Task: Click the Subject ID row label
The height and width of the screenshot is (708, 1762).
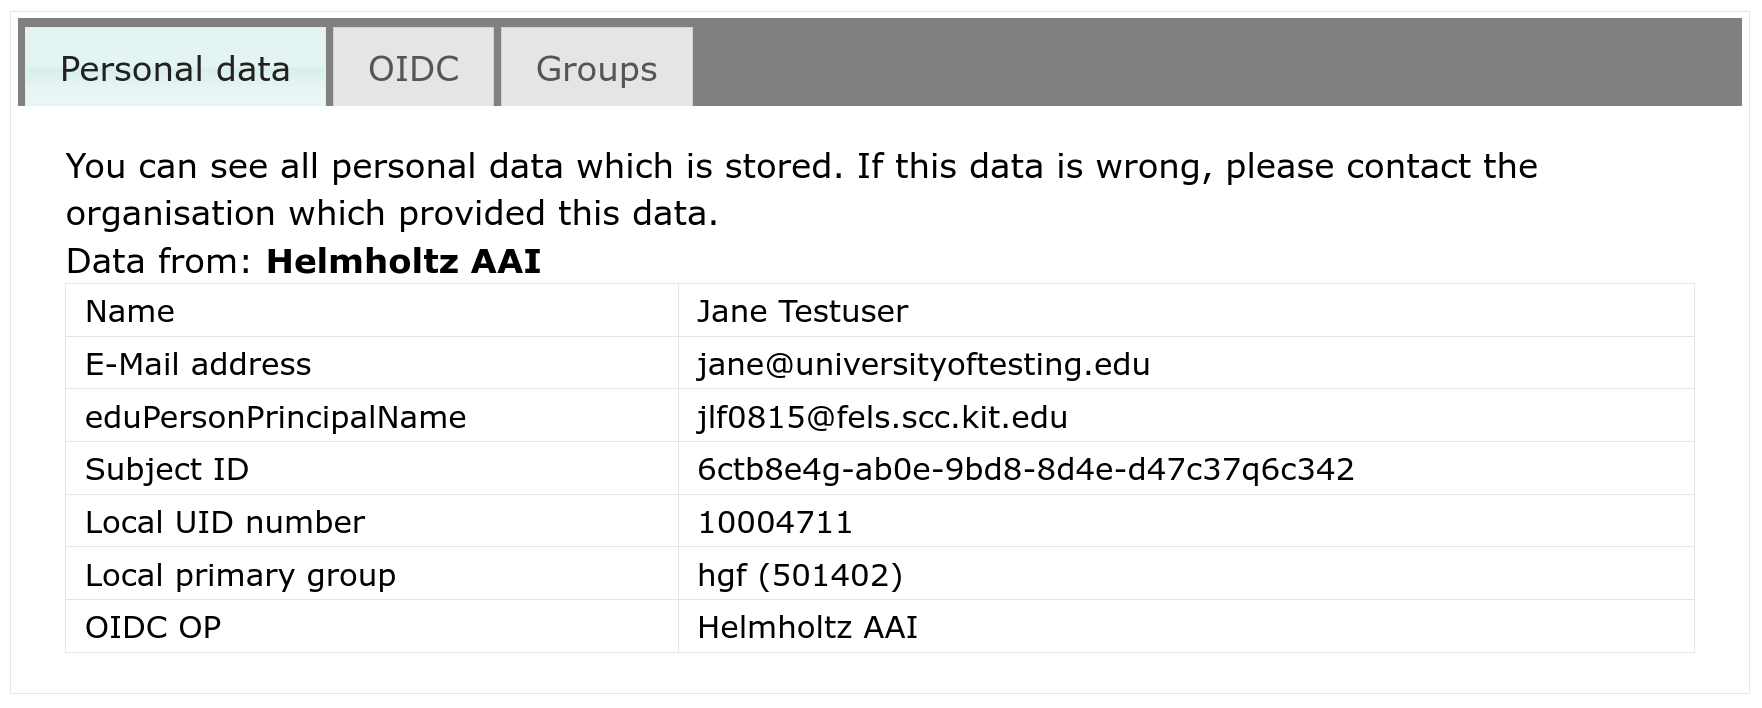Action: pyautogui.click(x=167, y=469)
